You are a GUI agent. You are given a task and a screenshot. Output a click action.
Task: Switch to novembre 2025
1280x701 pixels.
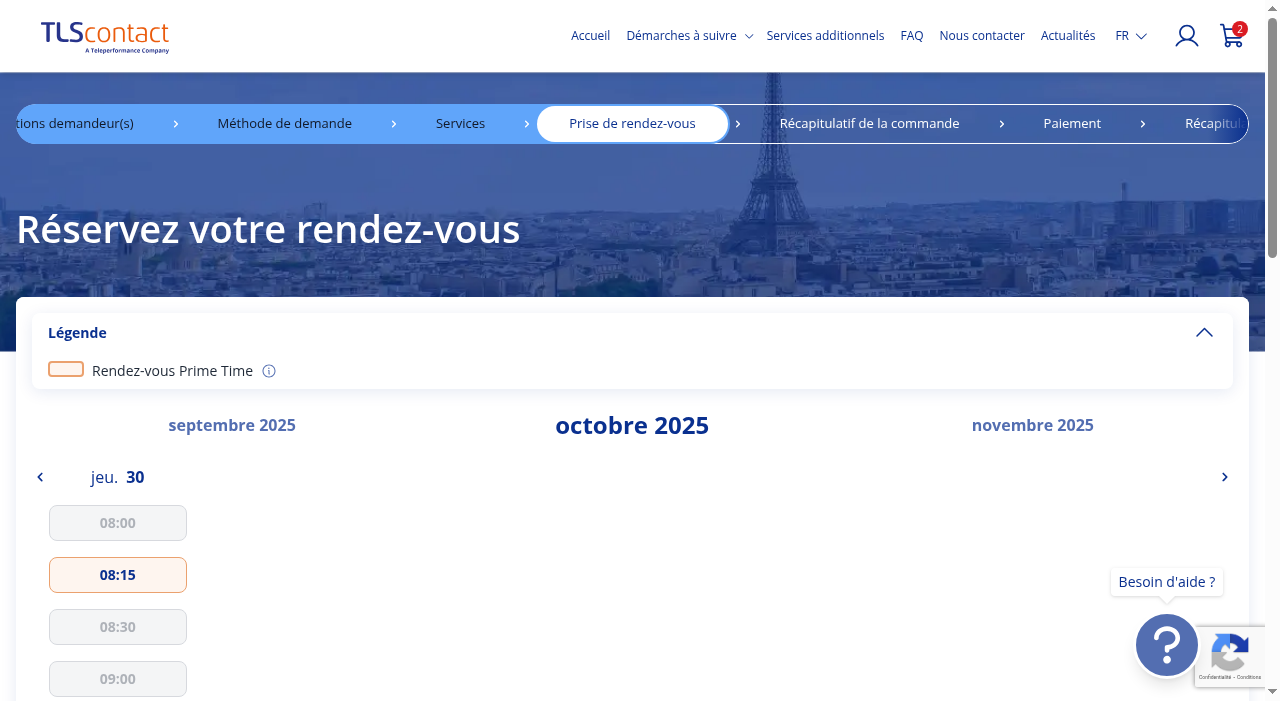(1033, 425)
